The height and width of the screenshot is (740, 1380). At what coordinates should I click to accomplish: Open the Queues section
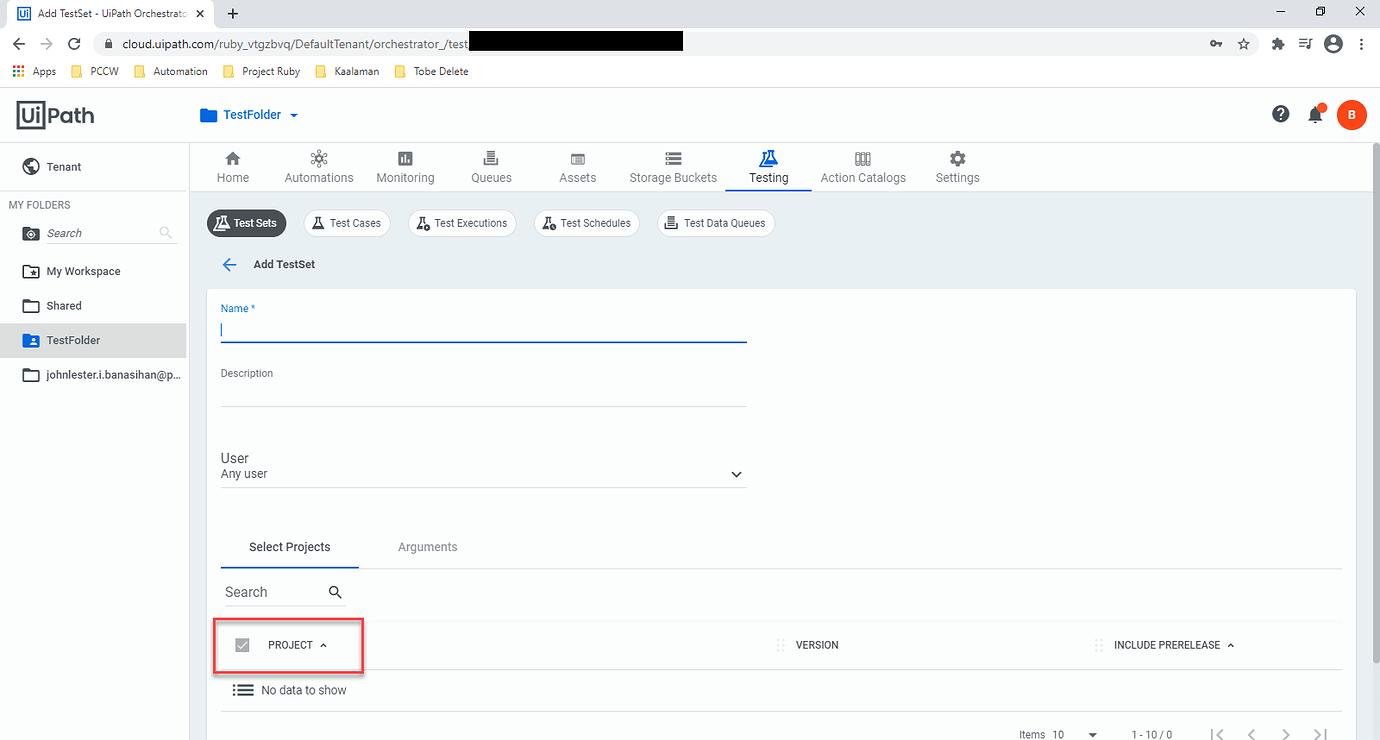(x=490, y=166)
